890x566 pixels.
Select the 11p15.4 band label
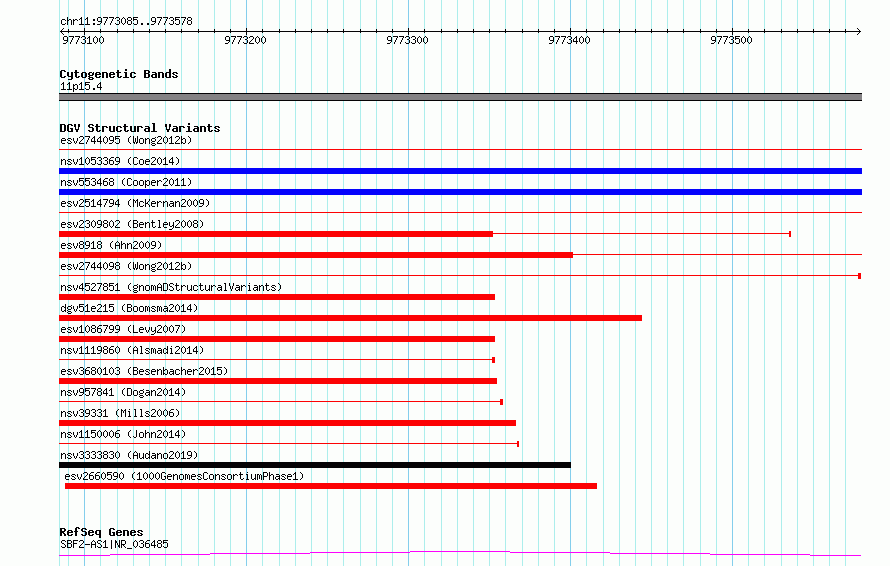[x=81, y=86]
